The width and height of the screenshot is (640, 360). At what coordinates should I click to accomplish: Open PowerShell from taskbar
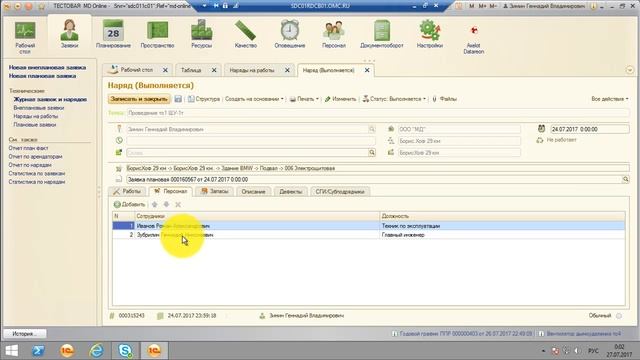[39, 350]
